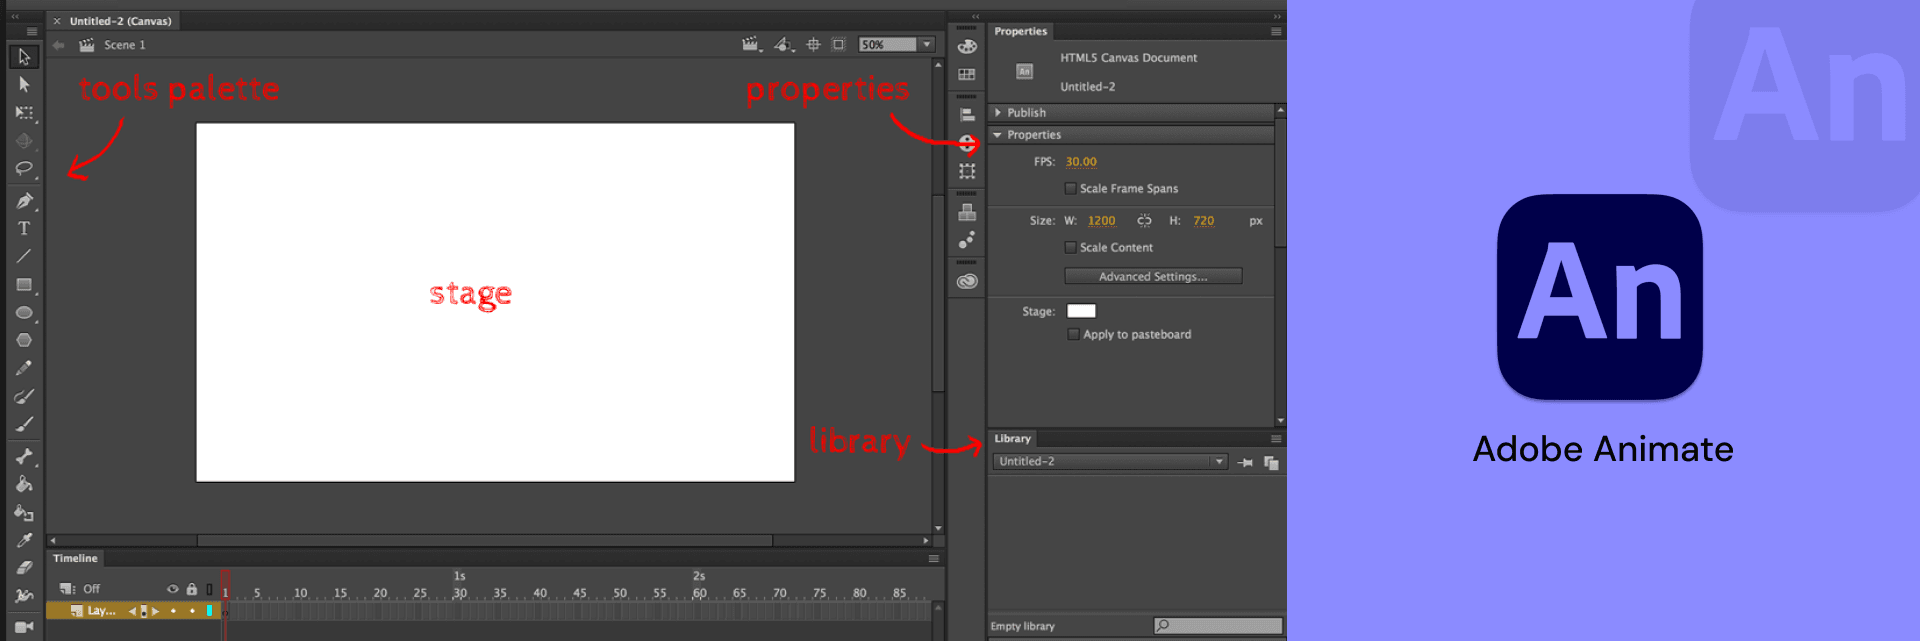1920x641 pixels.
Task: Select the Subselection tool
Action: pos(24,85)
